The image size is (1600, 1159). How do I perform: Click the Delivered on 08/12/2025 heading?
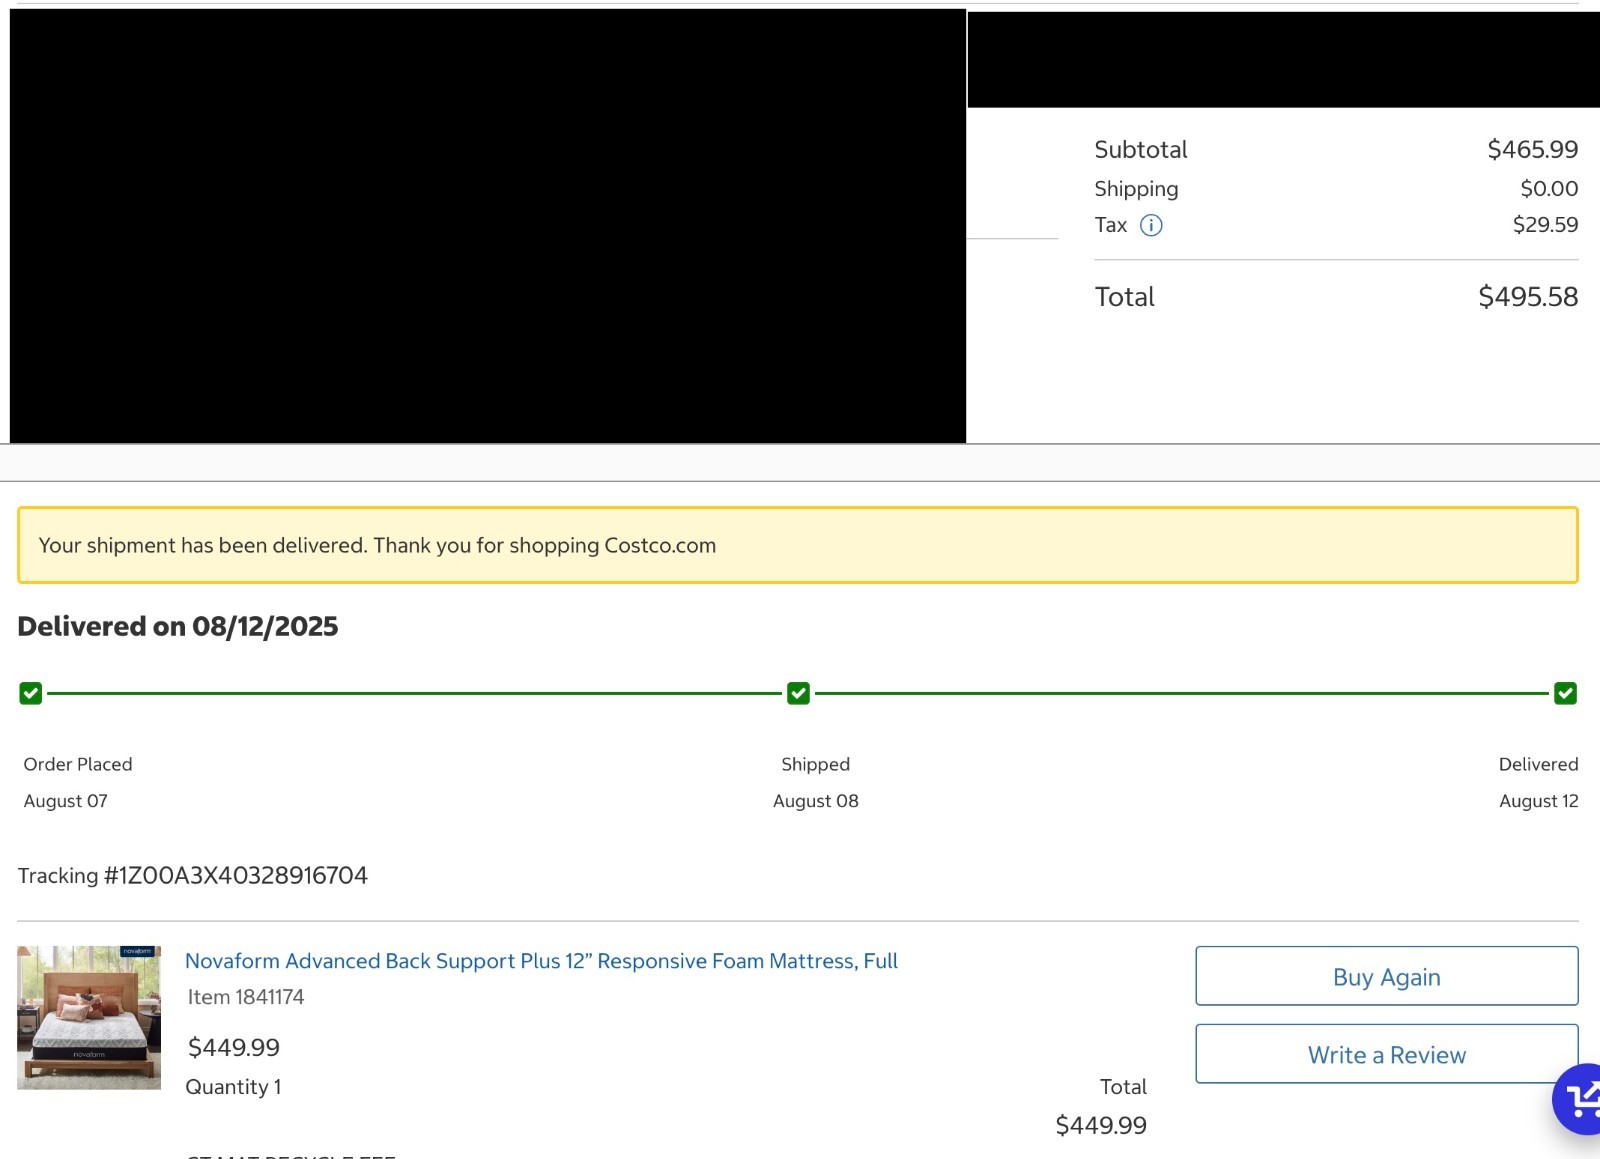pos(178,626)
